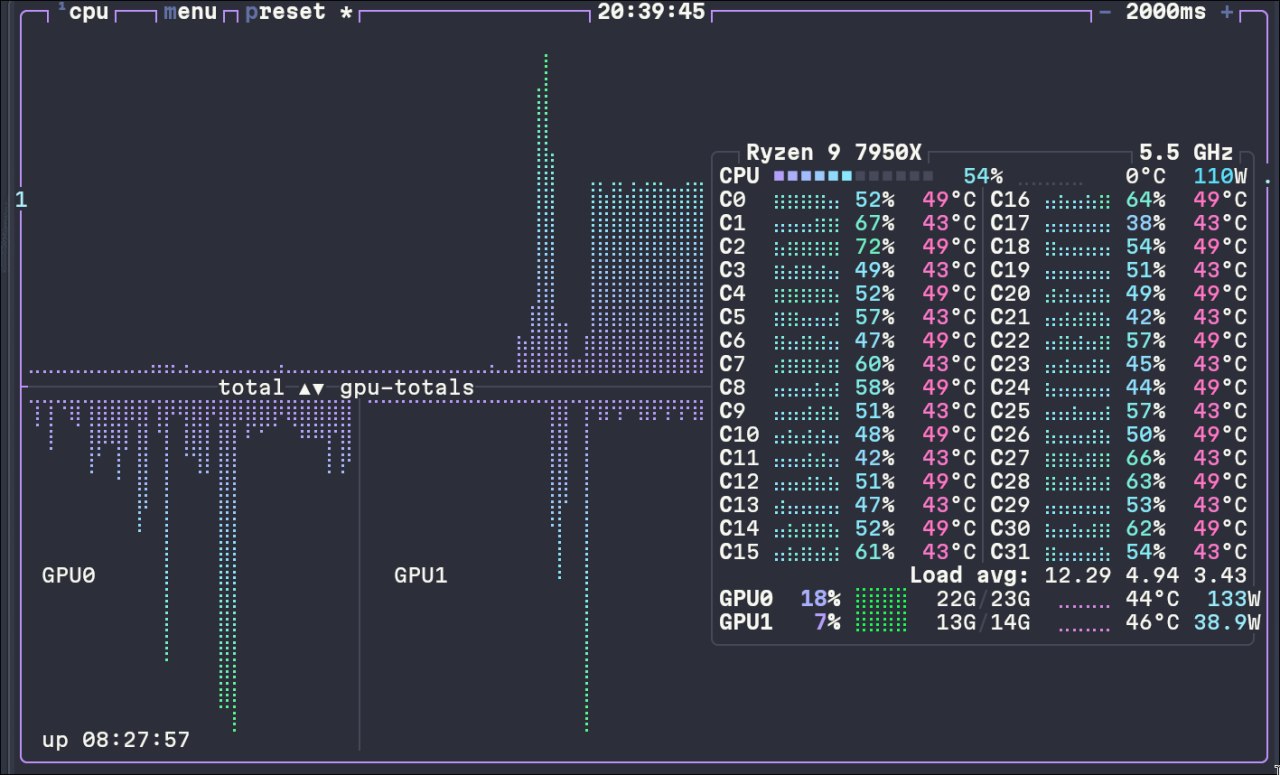Click the C4 core temperature 49°C
1280x775 pixels.
click(949, 294)
